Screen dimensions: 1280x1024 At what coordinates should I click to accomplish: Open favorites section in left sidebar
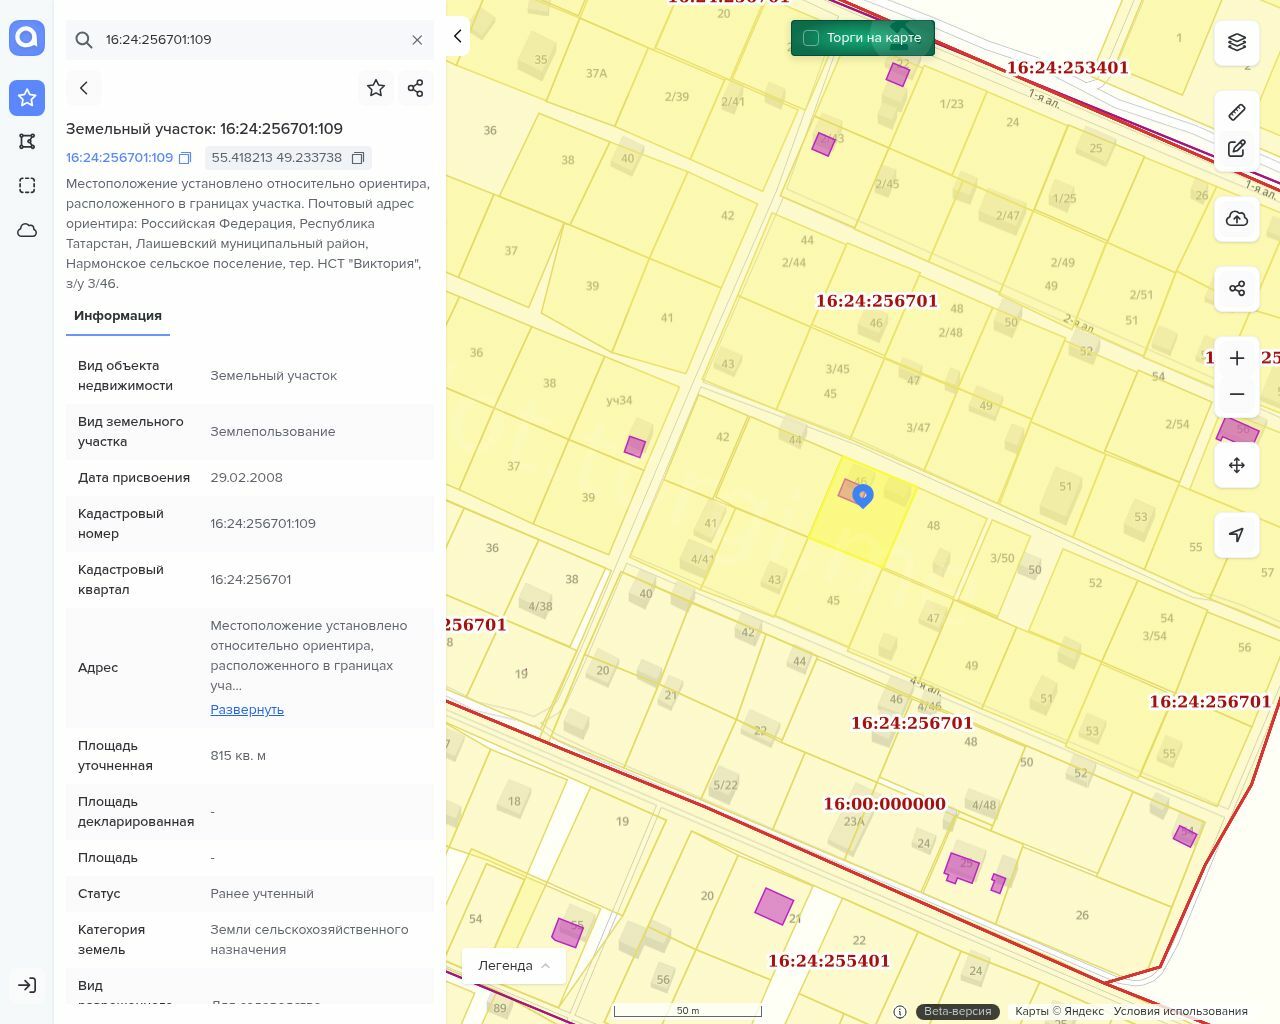(27, 98)
